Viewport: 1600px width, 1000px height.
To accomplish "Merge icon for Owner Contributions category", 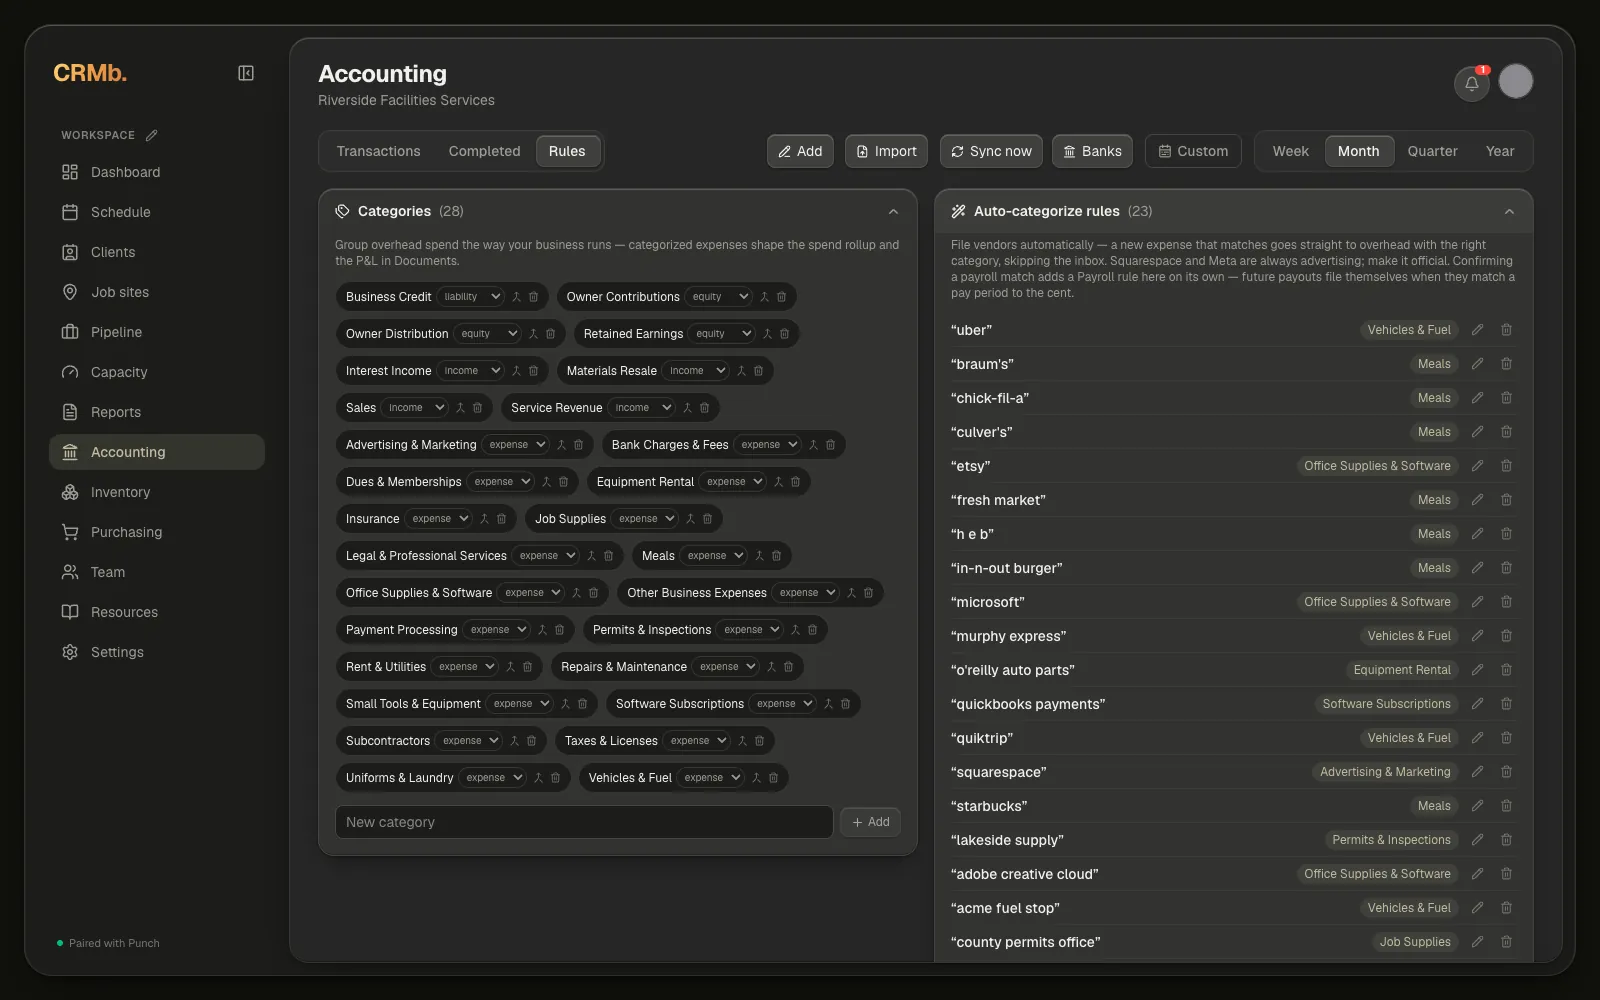I will [x=764, y=297].
